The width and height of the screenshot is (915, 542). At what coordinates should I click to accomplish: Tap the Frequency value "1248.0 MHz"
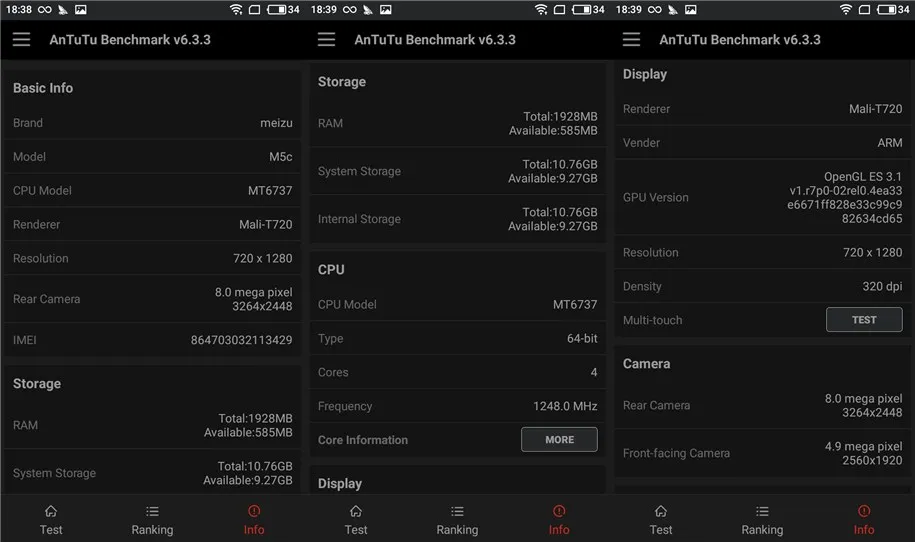point(565,406)
